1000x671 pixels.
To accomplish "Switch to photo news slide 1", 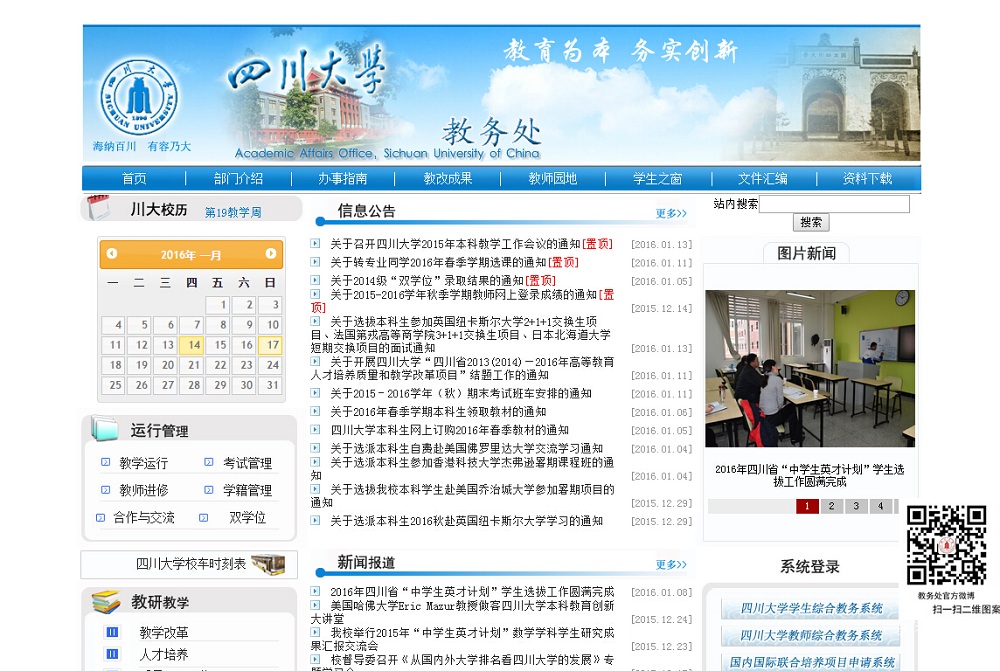I will [x=807, y=506].
